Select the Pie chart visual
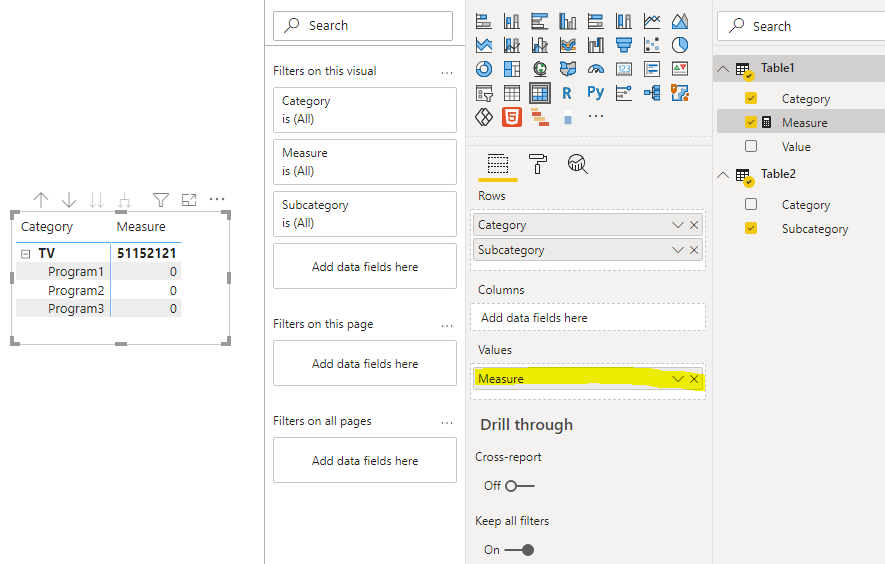Viewport: 885px width, 564px height. click(680, 45)
